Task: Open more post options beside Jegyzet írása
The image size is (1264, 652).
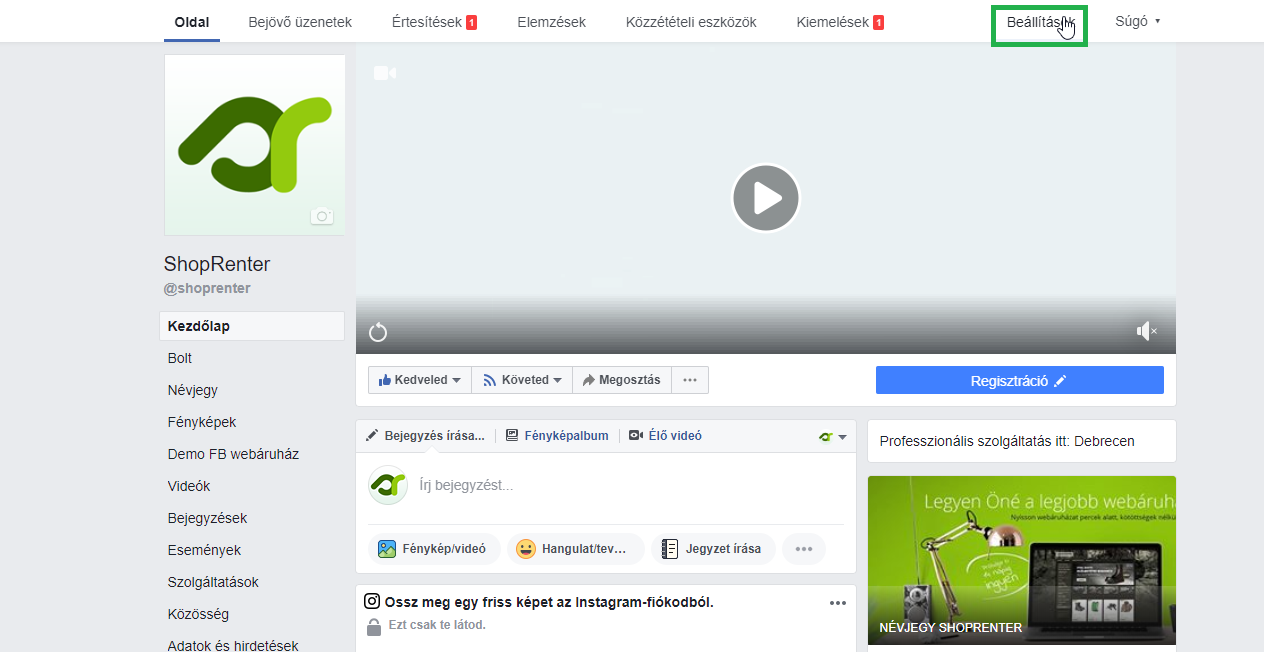Action: coord(804,549)
